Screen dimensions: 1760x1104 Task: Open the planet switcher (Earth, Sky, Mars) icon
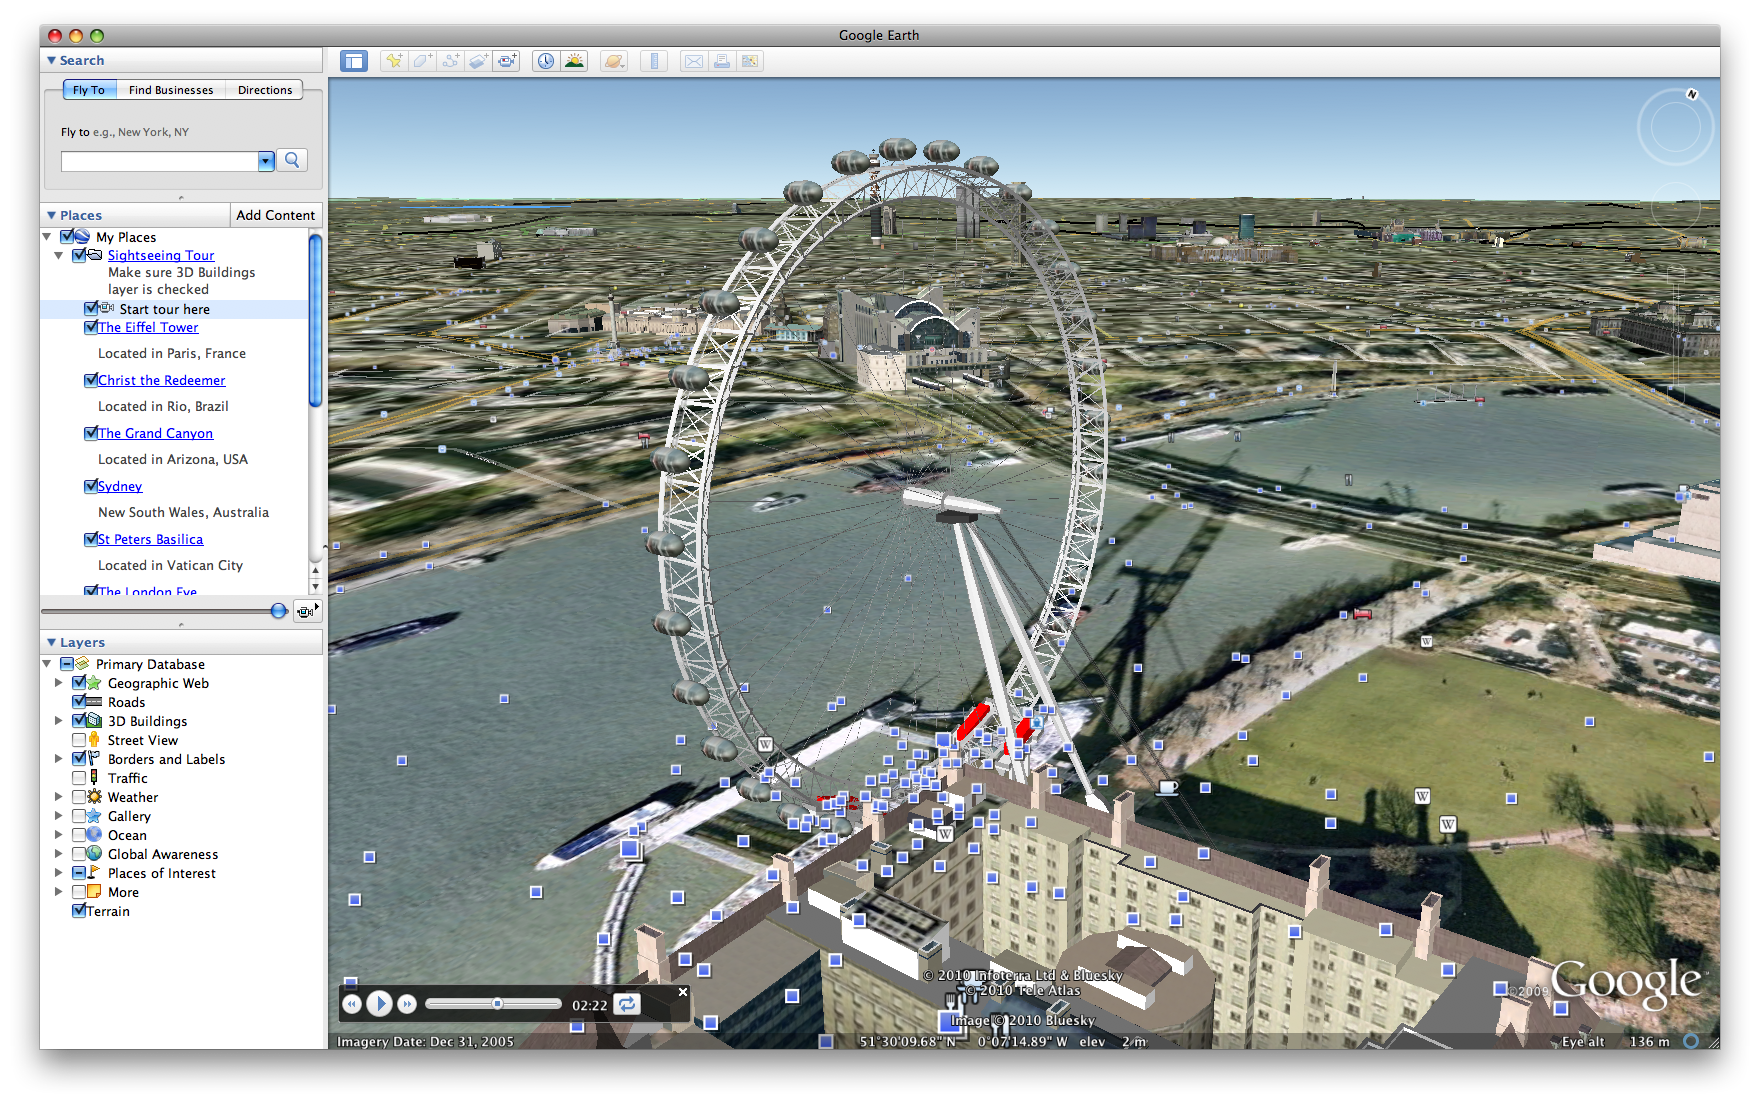point(614,61)
